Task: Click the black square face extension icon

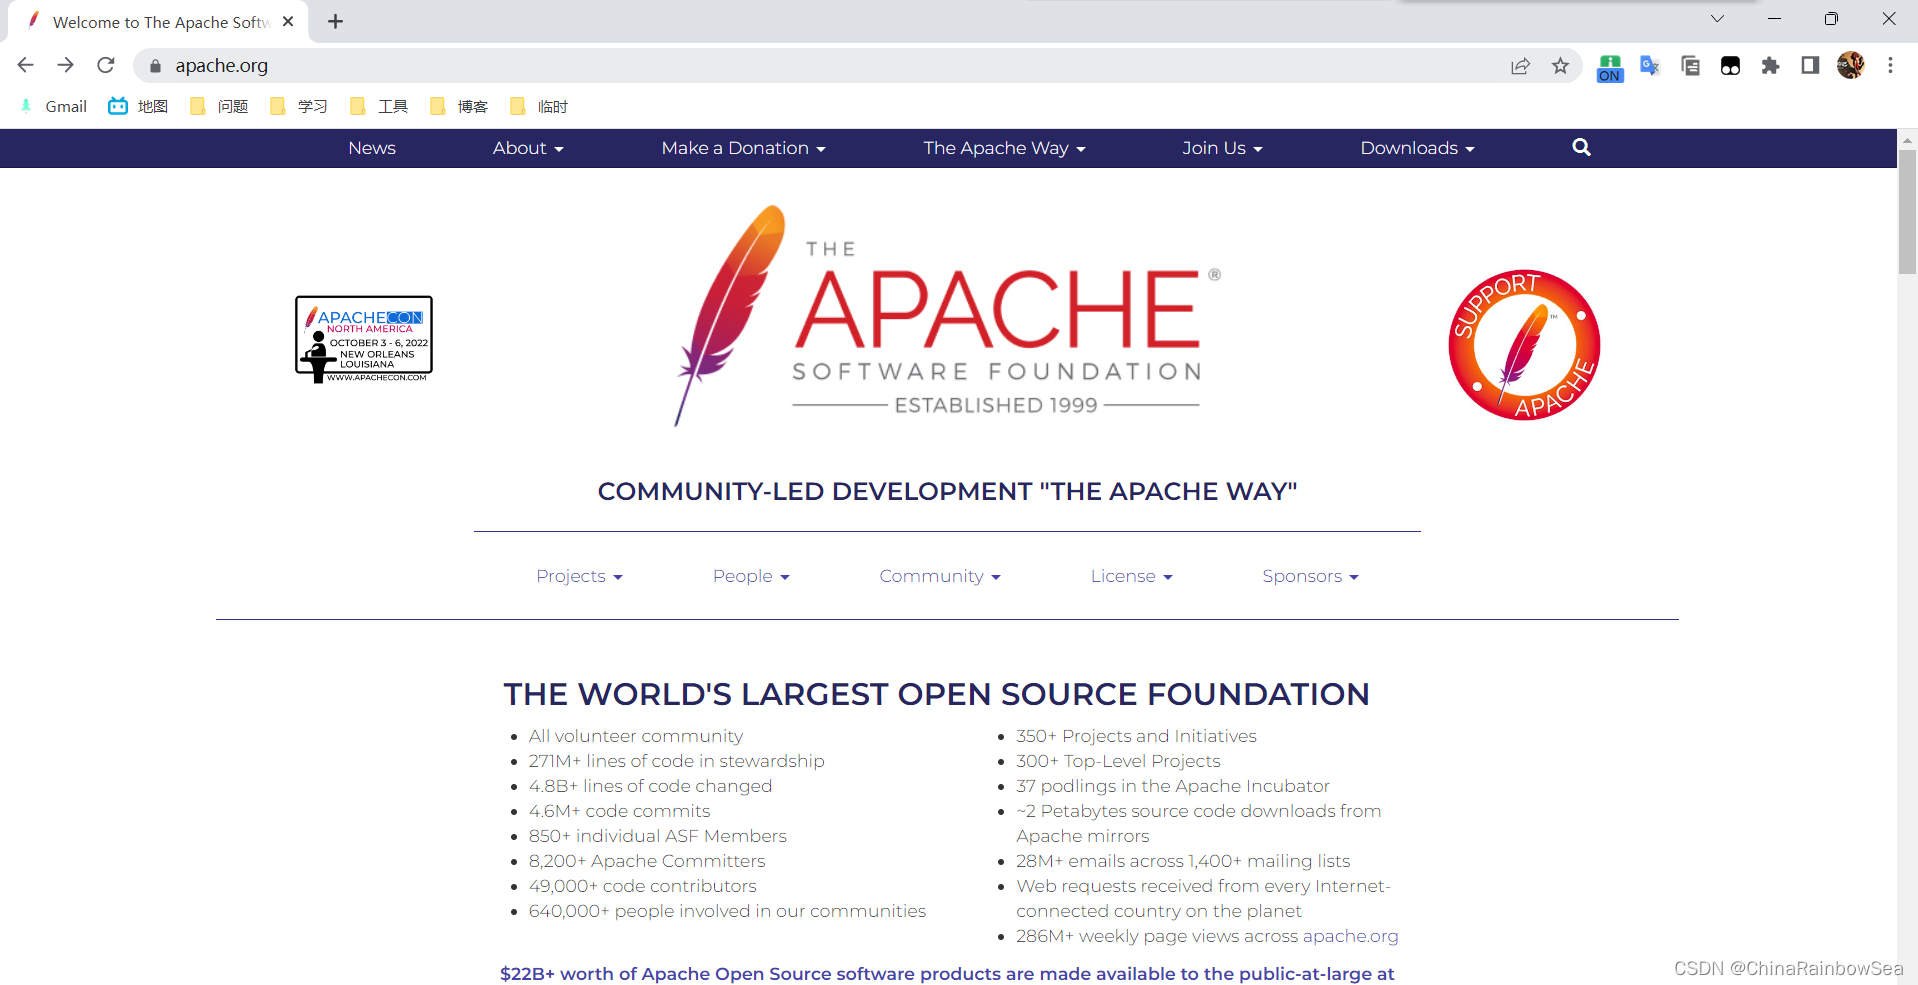Action: point(1730,66)
